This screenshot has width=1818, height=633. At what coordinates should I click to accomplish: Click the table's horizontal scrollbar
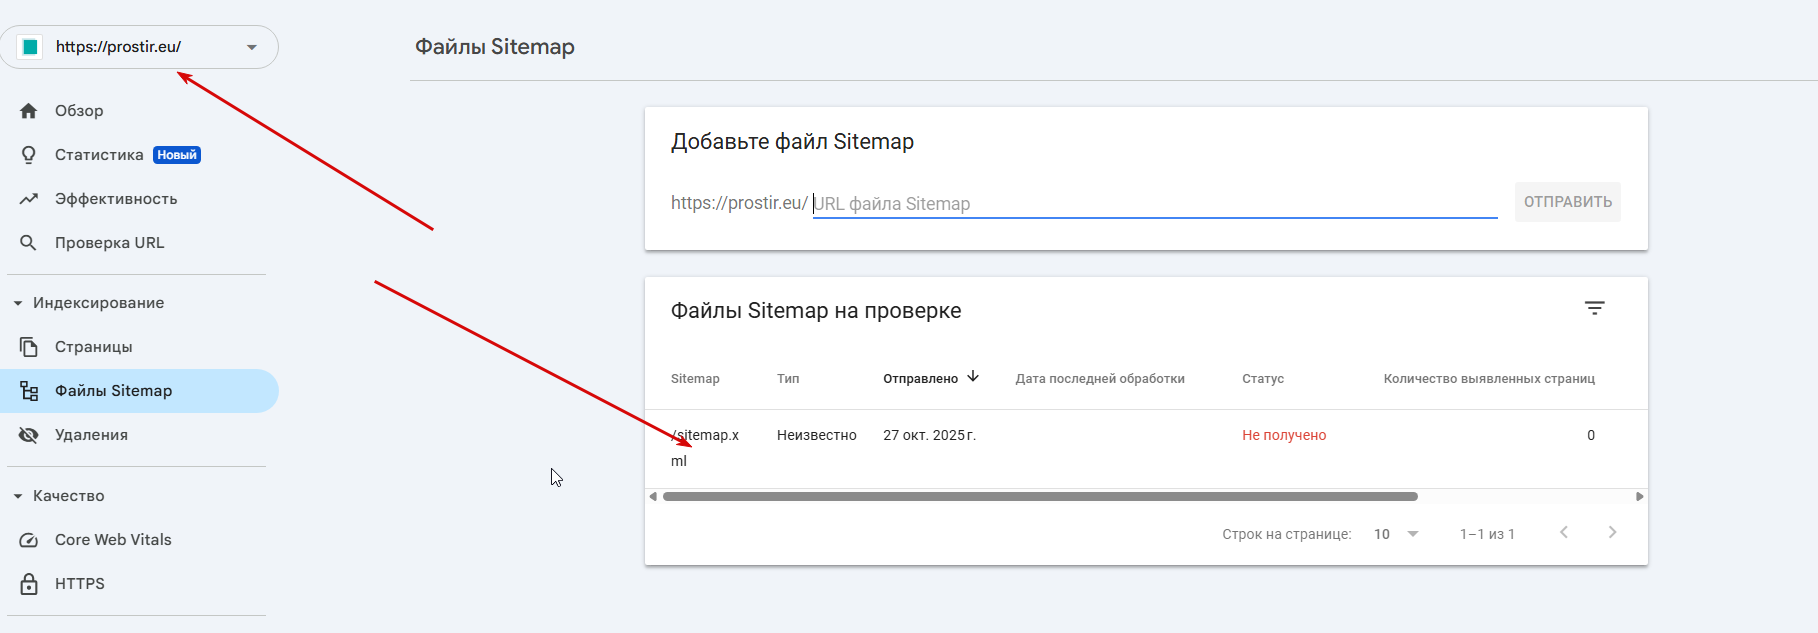[1040, 496]
